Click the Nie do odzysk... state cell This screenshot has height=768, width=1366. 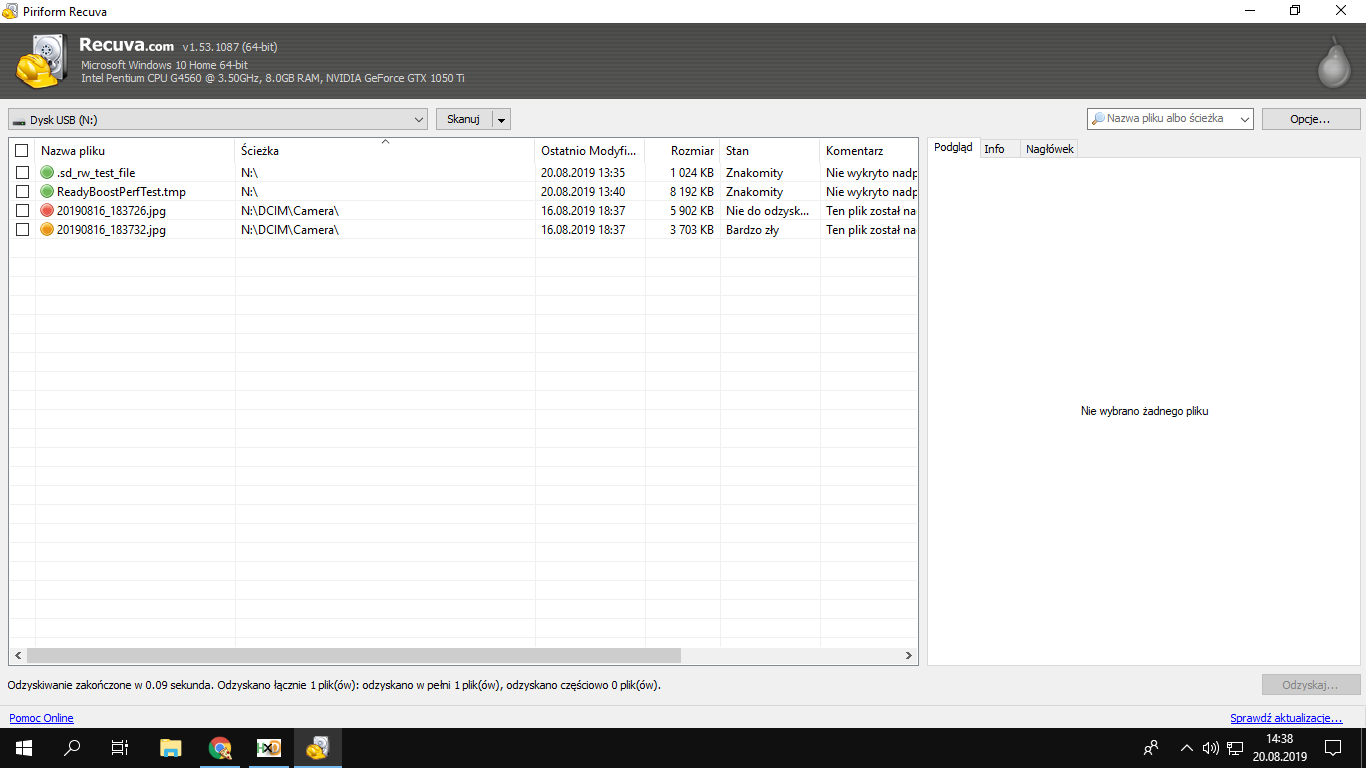pos(768,211)
